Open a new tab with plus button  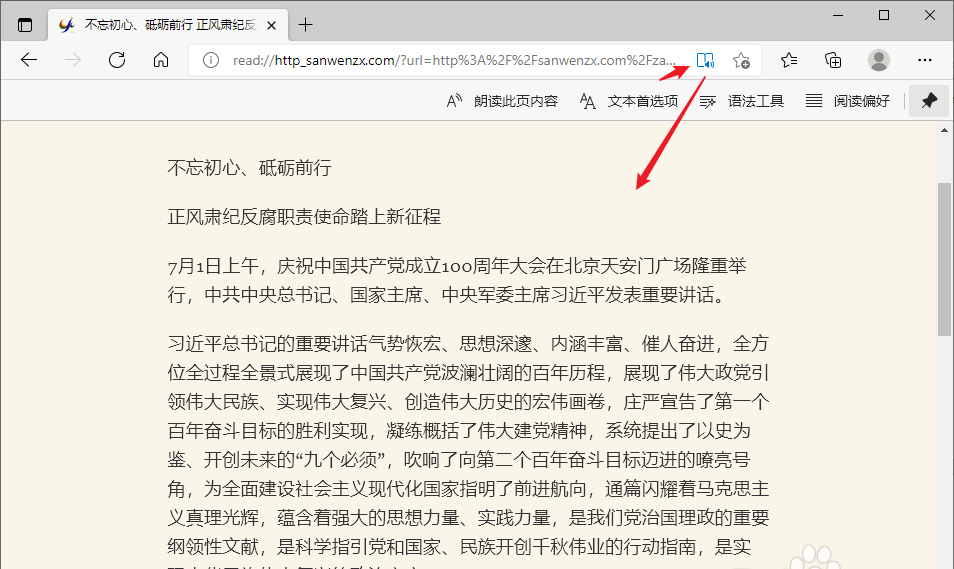[x=305, y=25]
